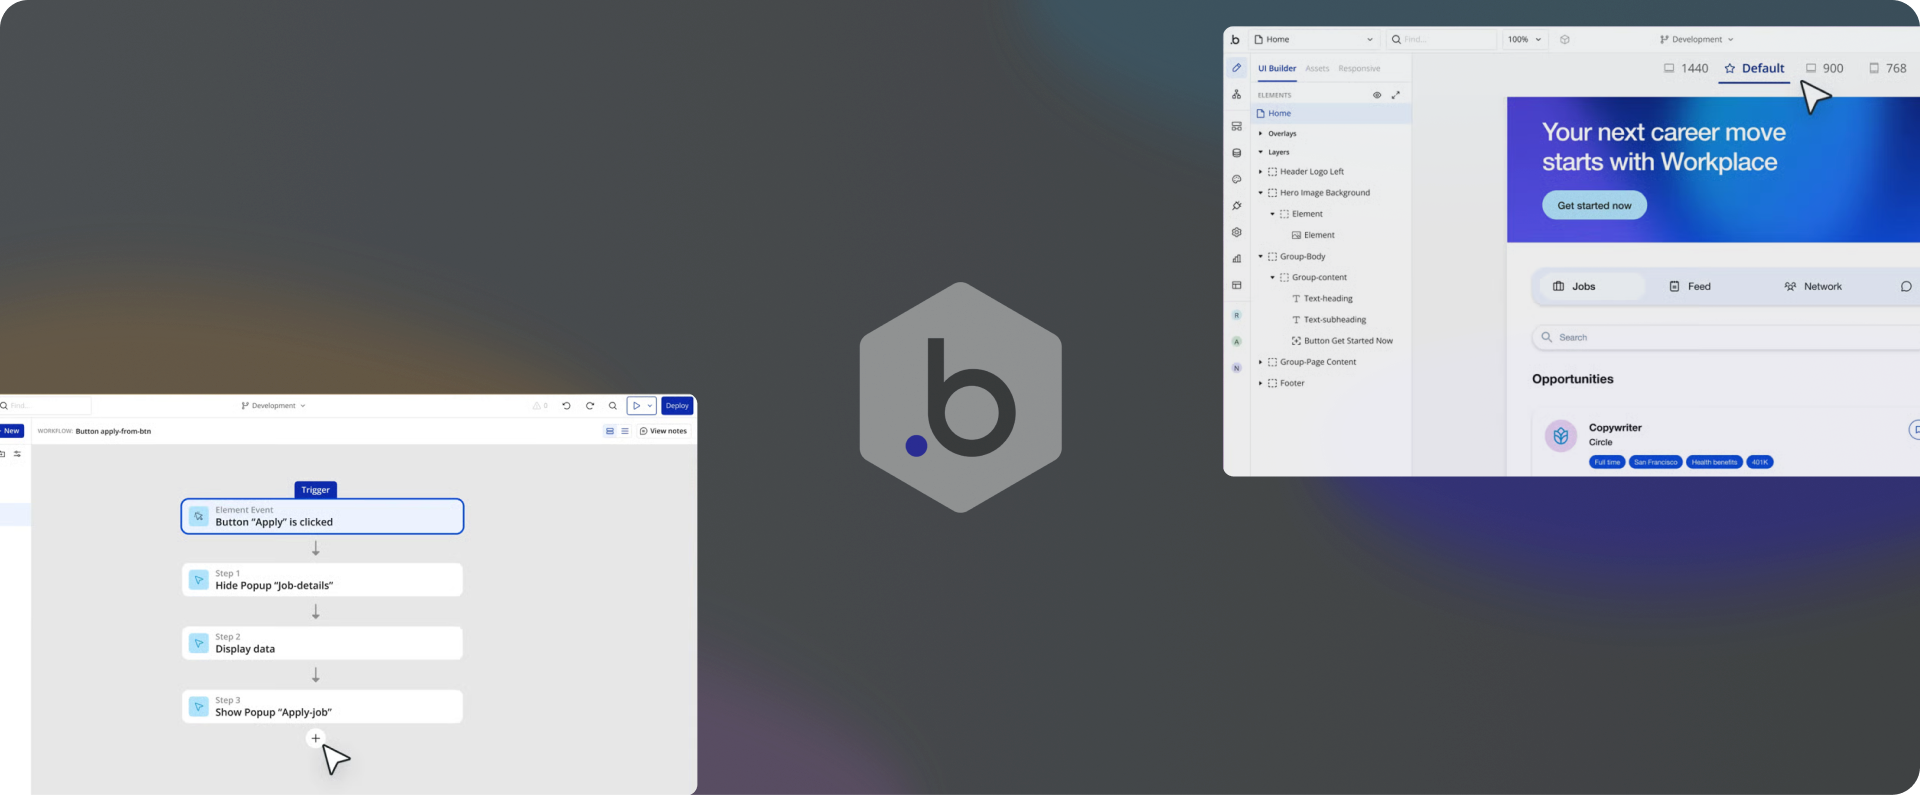This screenshot has height=795, width=1920.
Task: Open the Logs chart icon in the sidebar
Action: click(1237, 259)
